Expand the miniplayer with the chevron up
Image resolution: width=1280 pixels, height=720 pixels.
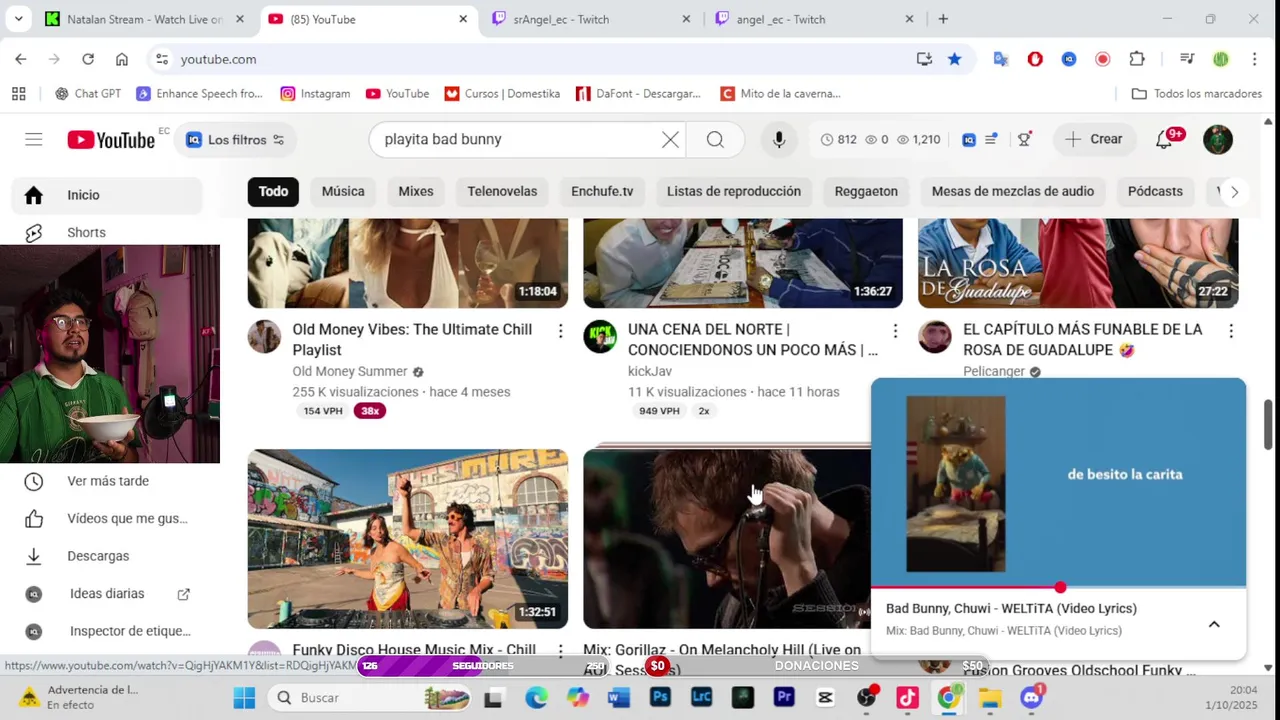(1214, 624)
